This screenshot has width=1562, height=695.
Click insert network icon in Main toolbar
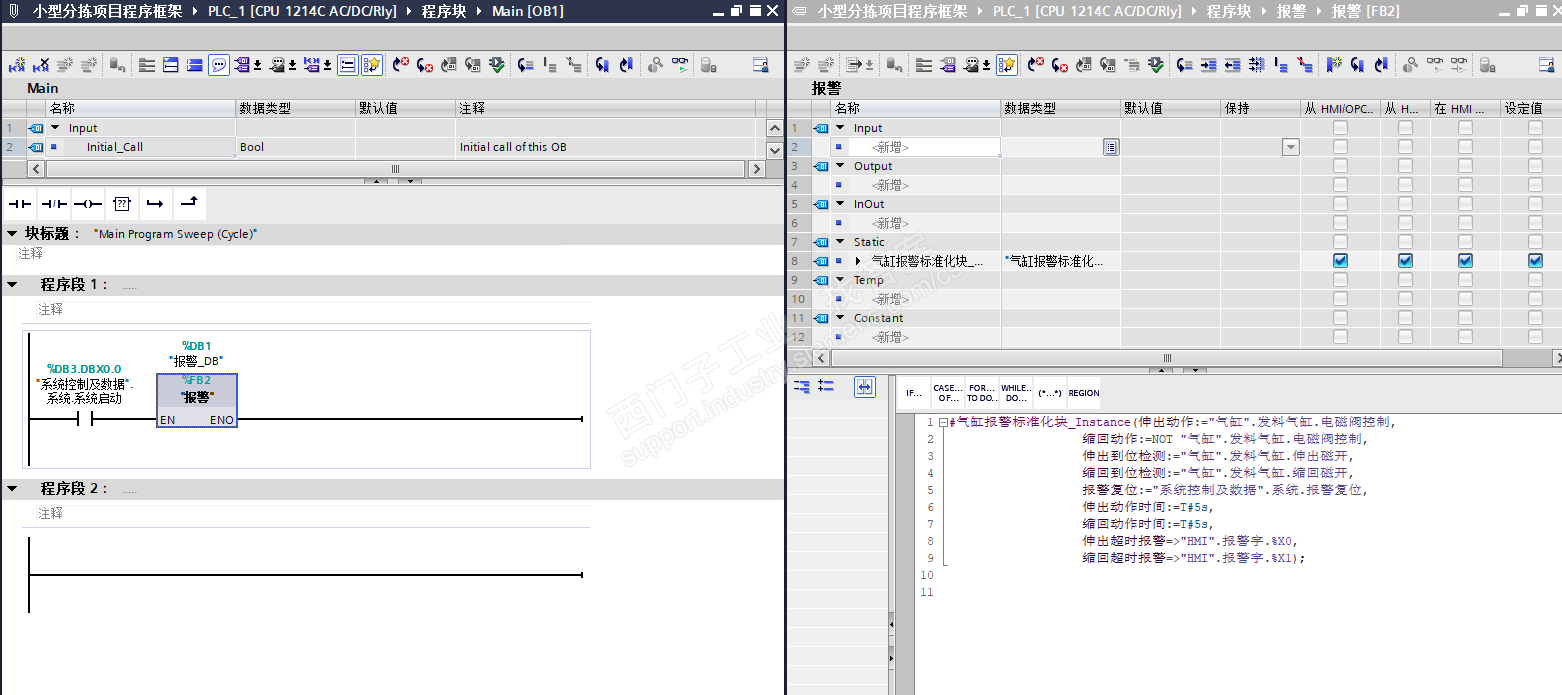click(17, 65)
